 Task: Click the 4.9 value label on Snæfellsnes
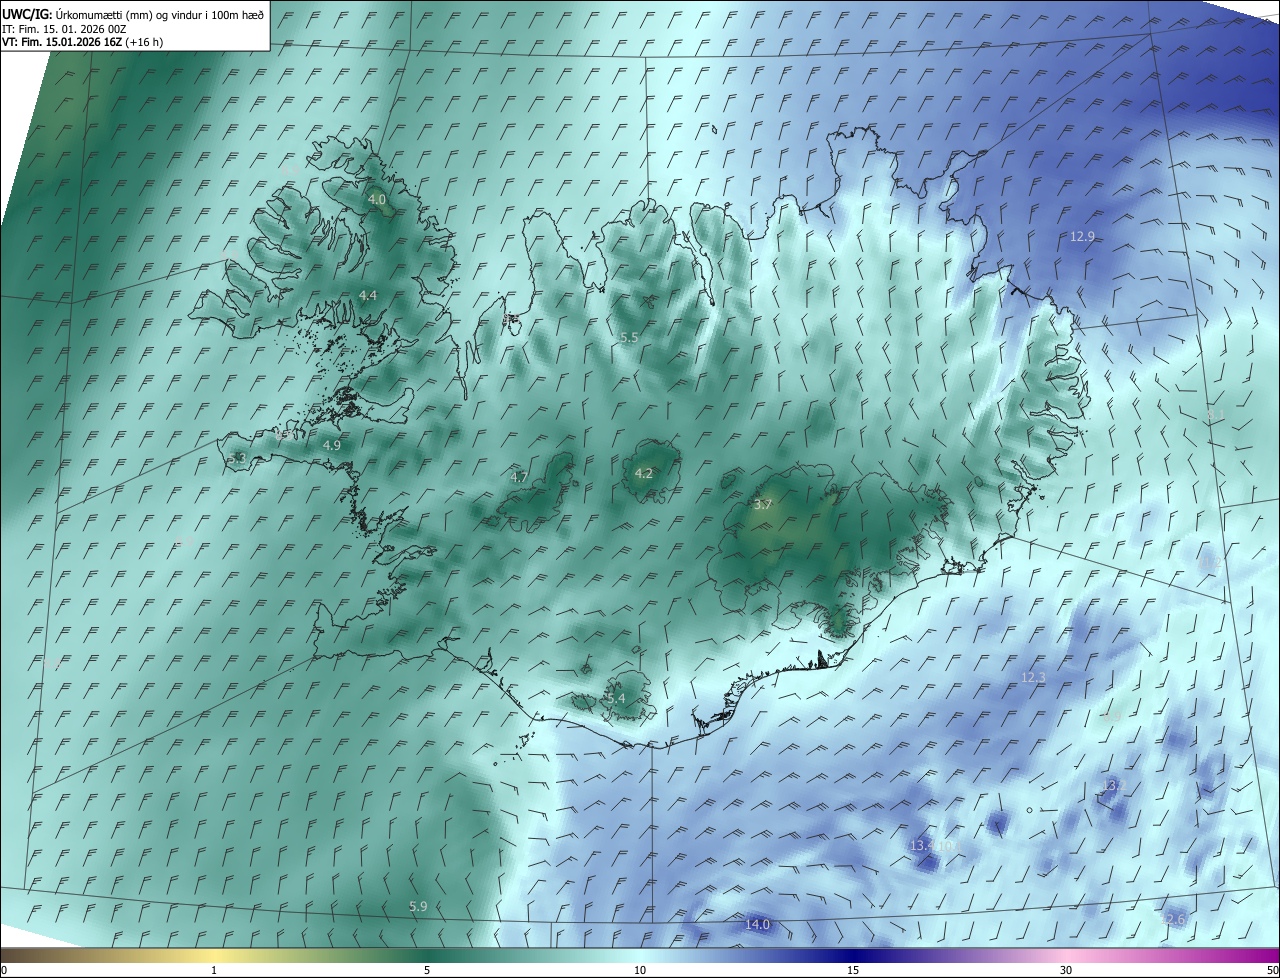tap(332, 445)
